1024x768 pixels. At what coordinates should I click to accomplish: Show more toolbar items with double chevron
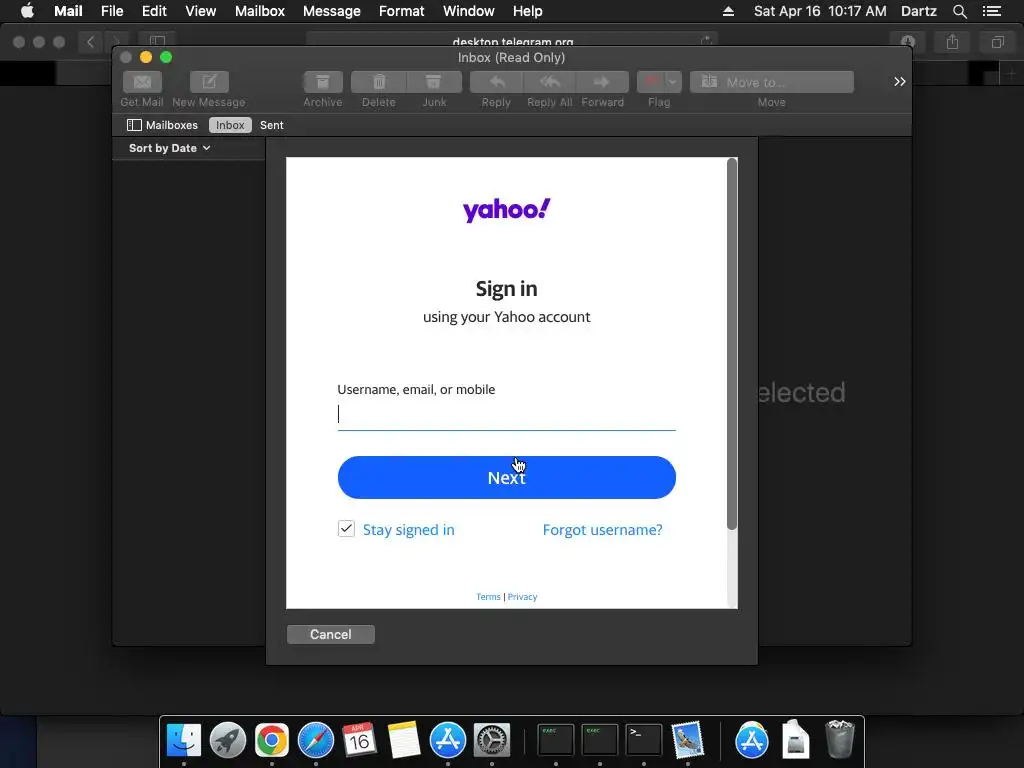click(900, 82)
